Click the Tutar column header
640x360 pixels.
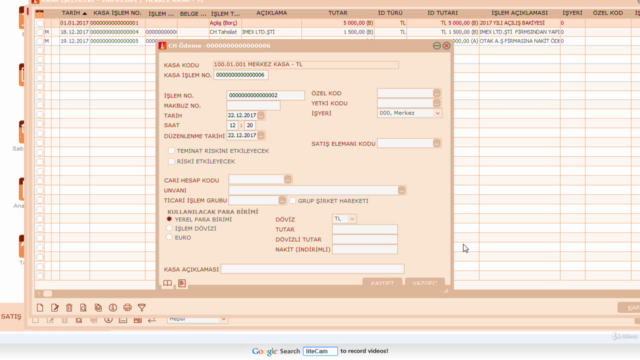click(x=338, y=13)
